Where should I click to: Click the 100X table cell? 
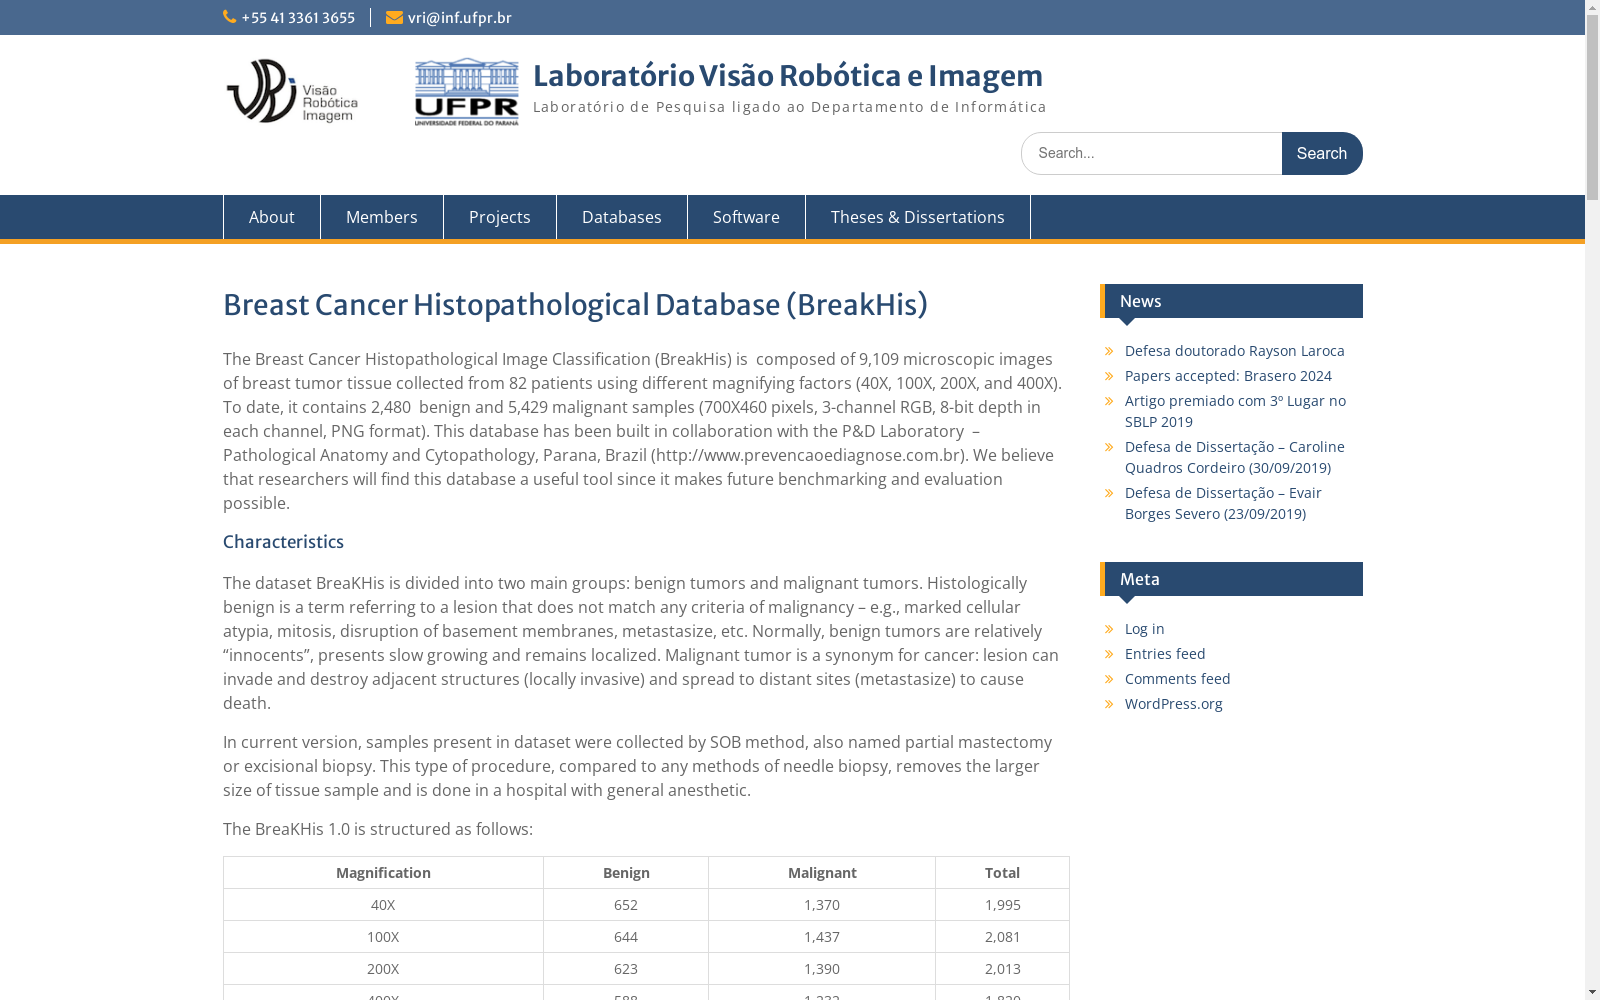click(x=383, y=937)
